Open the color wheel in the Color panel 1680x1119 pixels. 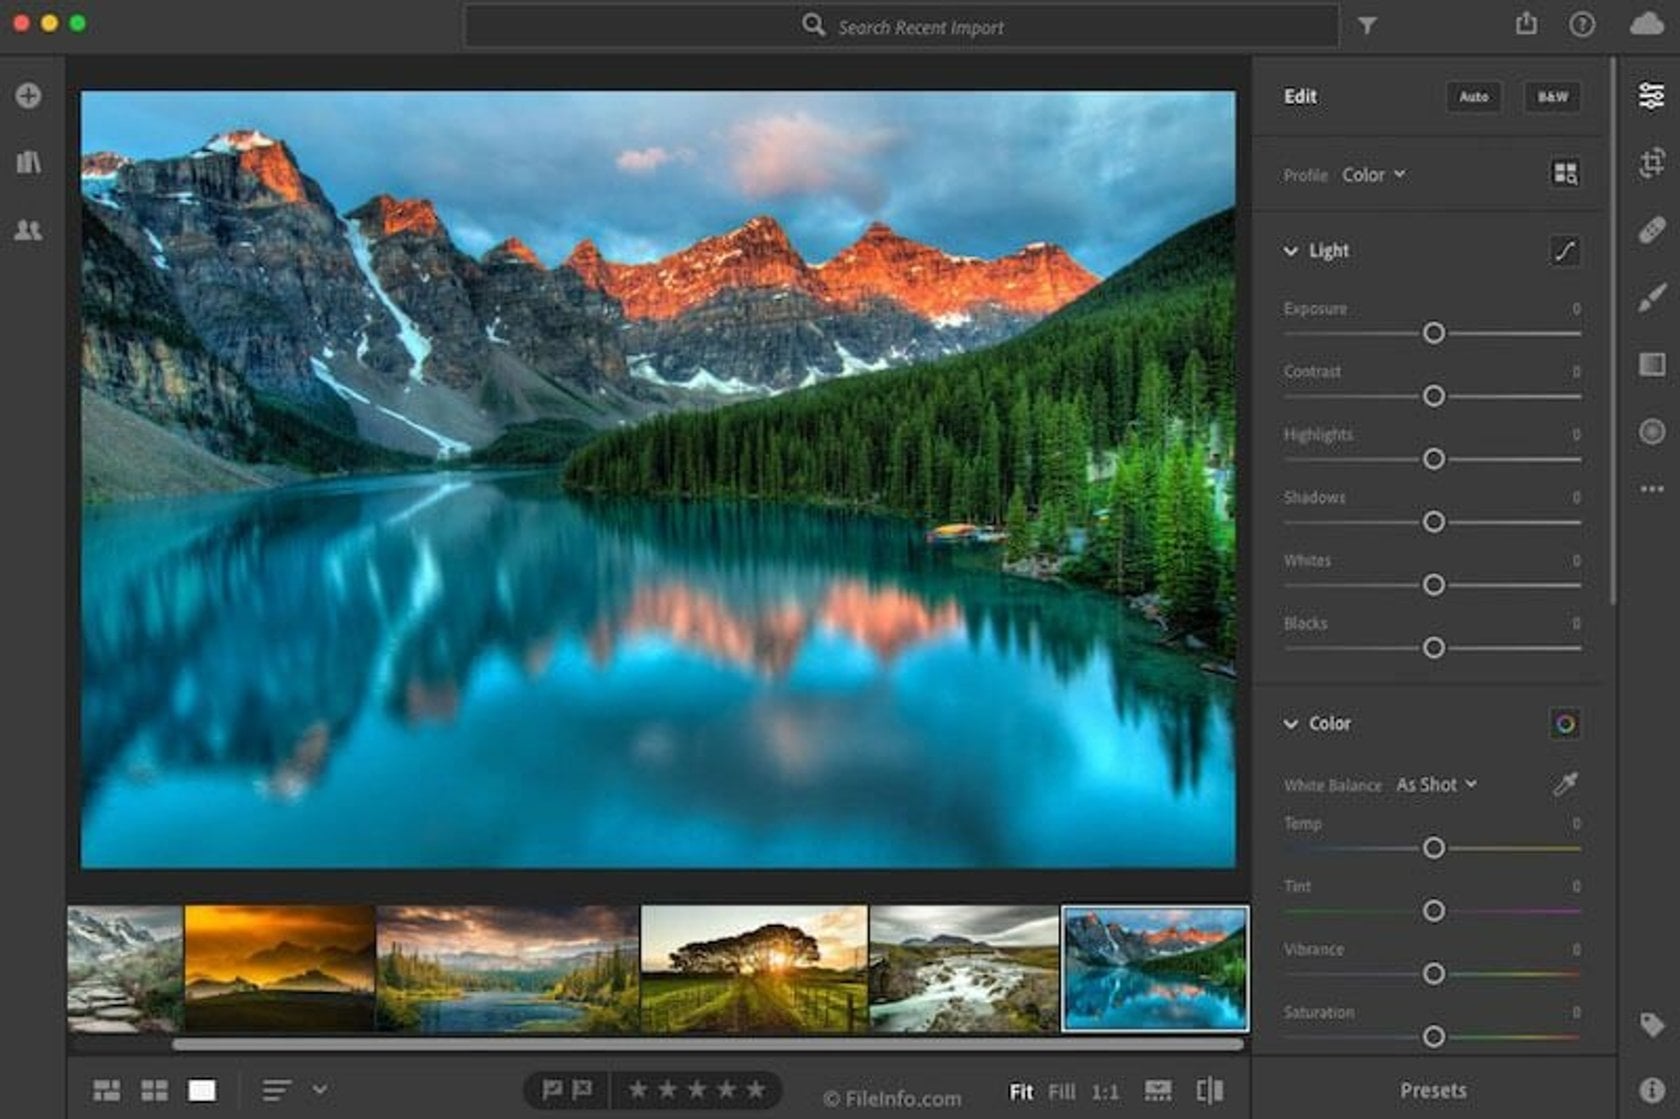click(x=1565, y=723)
